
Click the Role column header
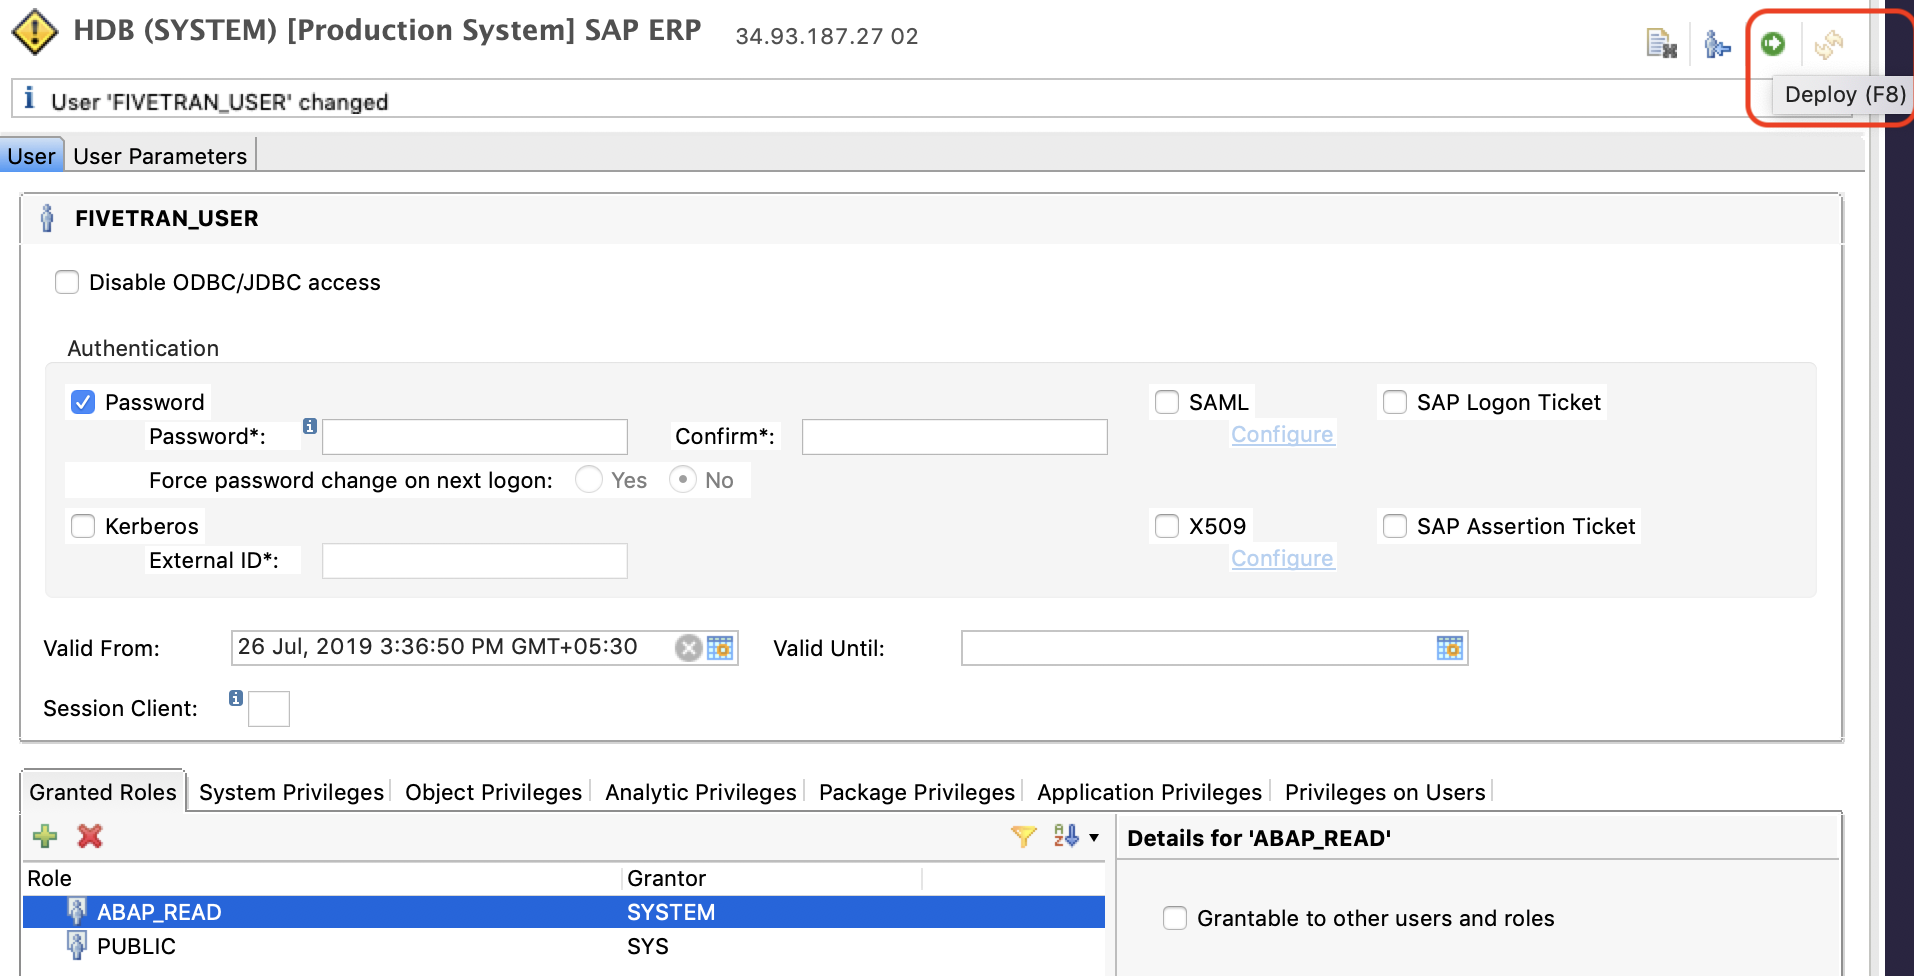click(x=322, y=878)
